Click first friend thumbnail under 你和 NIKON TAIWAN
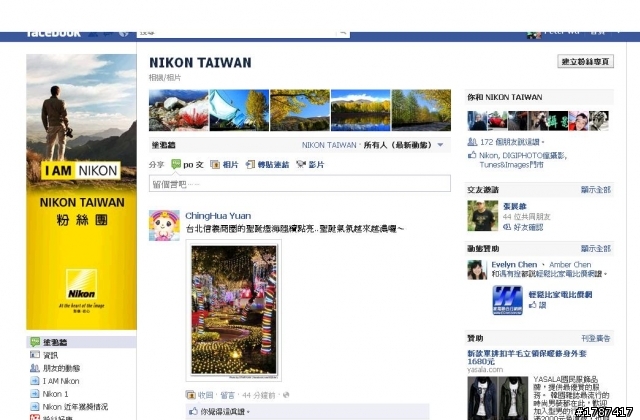This screenshot has height=420, width=640. (477, 121)
